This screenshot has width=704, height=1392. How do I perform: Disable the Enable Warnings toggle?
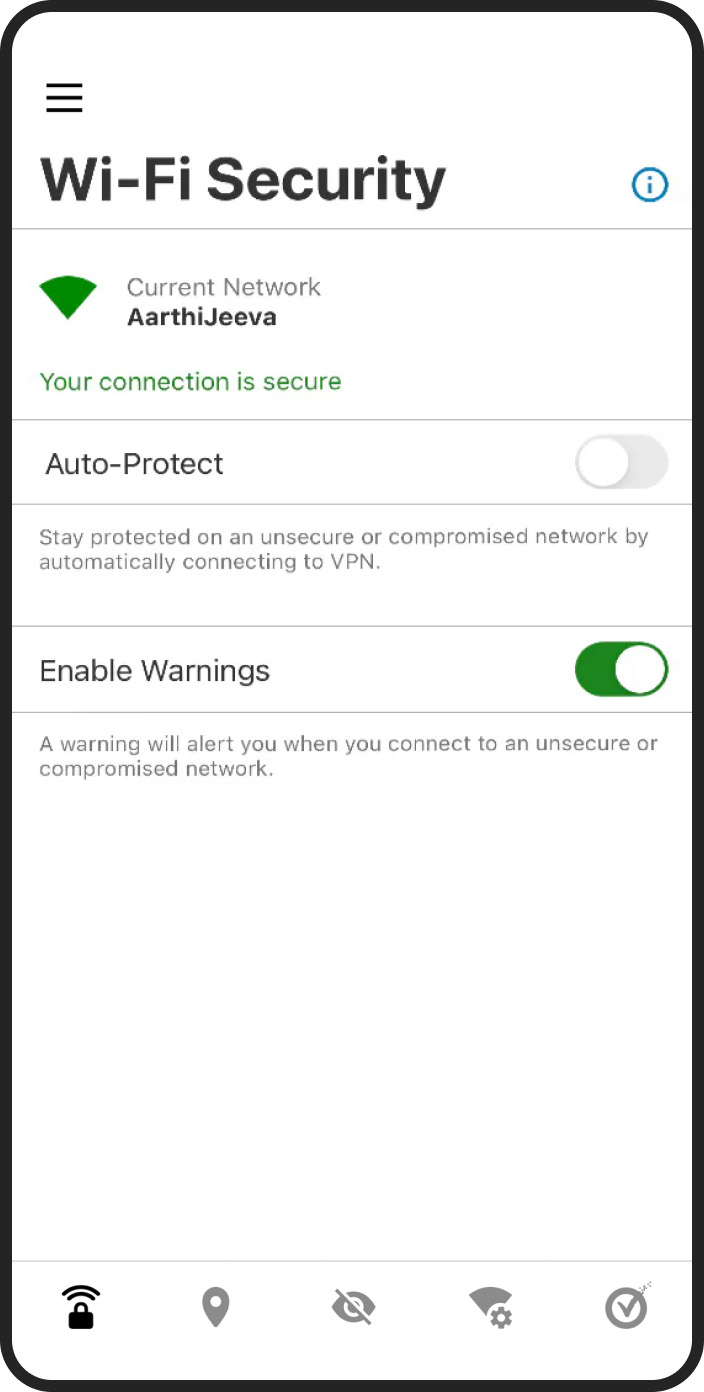click(x=621, y=669)
